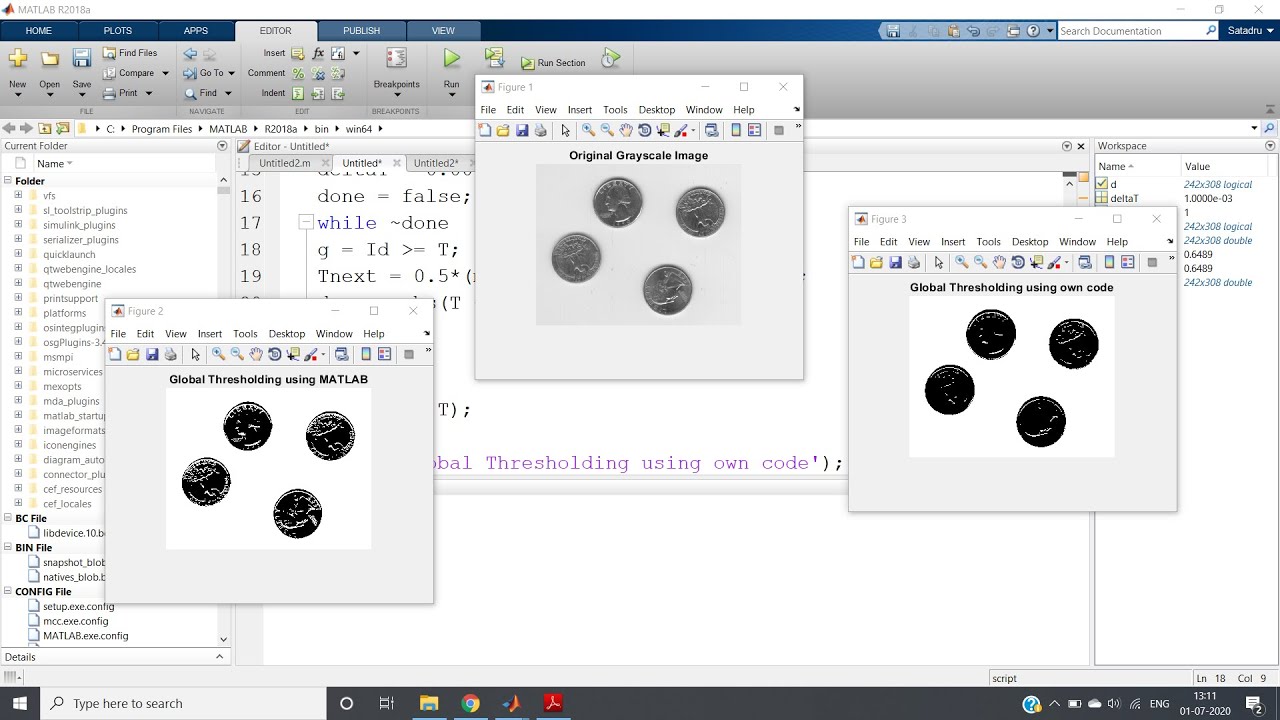This screenshot has height=720, width=1280.
Task: Click Open file icon in Figure 3 toolbar
Action: click(876, 262)
